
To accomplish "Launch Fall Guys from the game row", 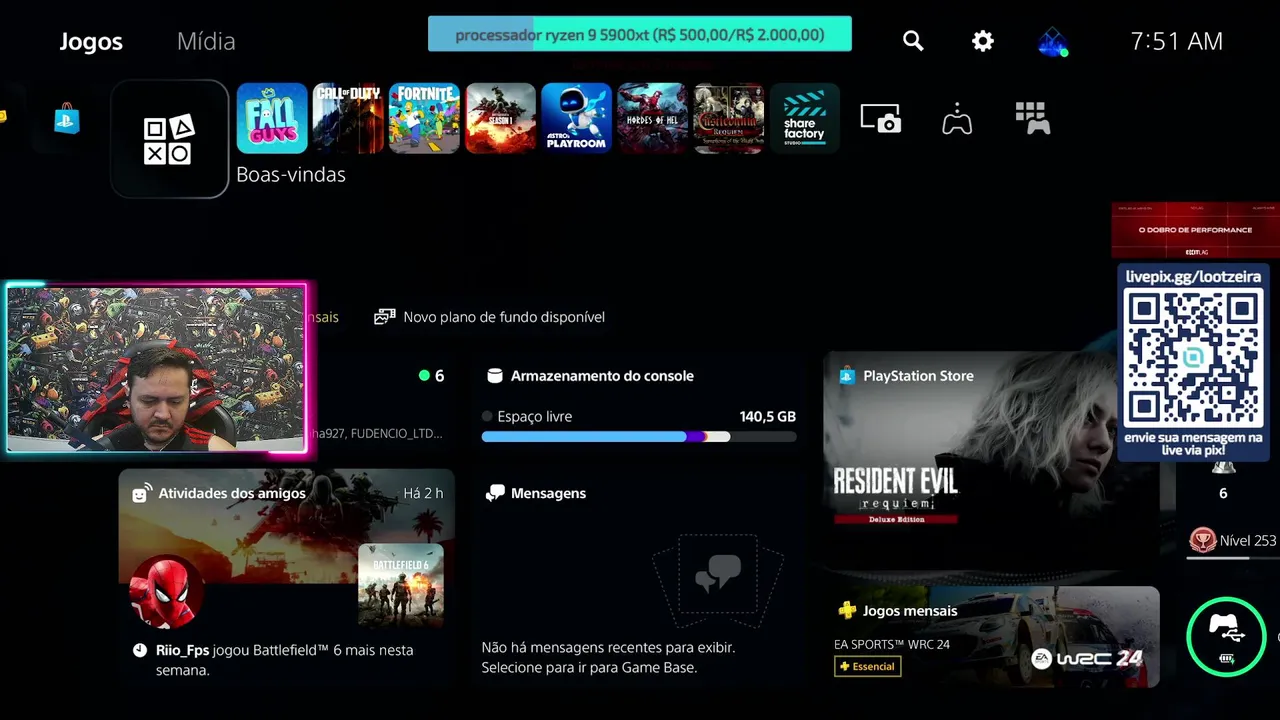I will click(272, 118).
